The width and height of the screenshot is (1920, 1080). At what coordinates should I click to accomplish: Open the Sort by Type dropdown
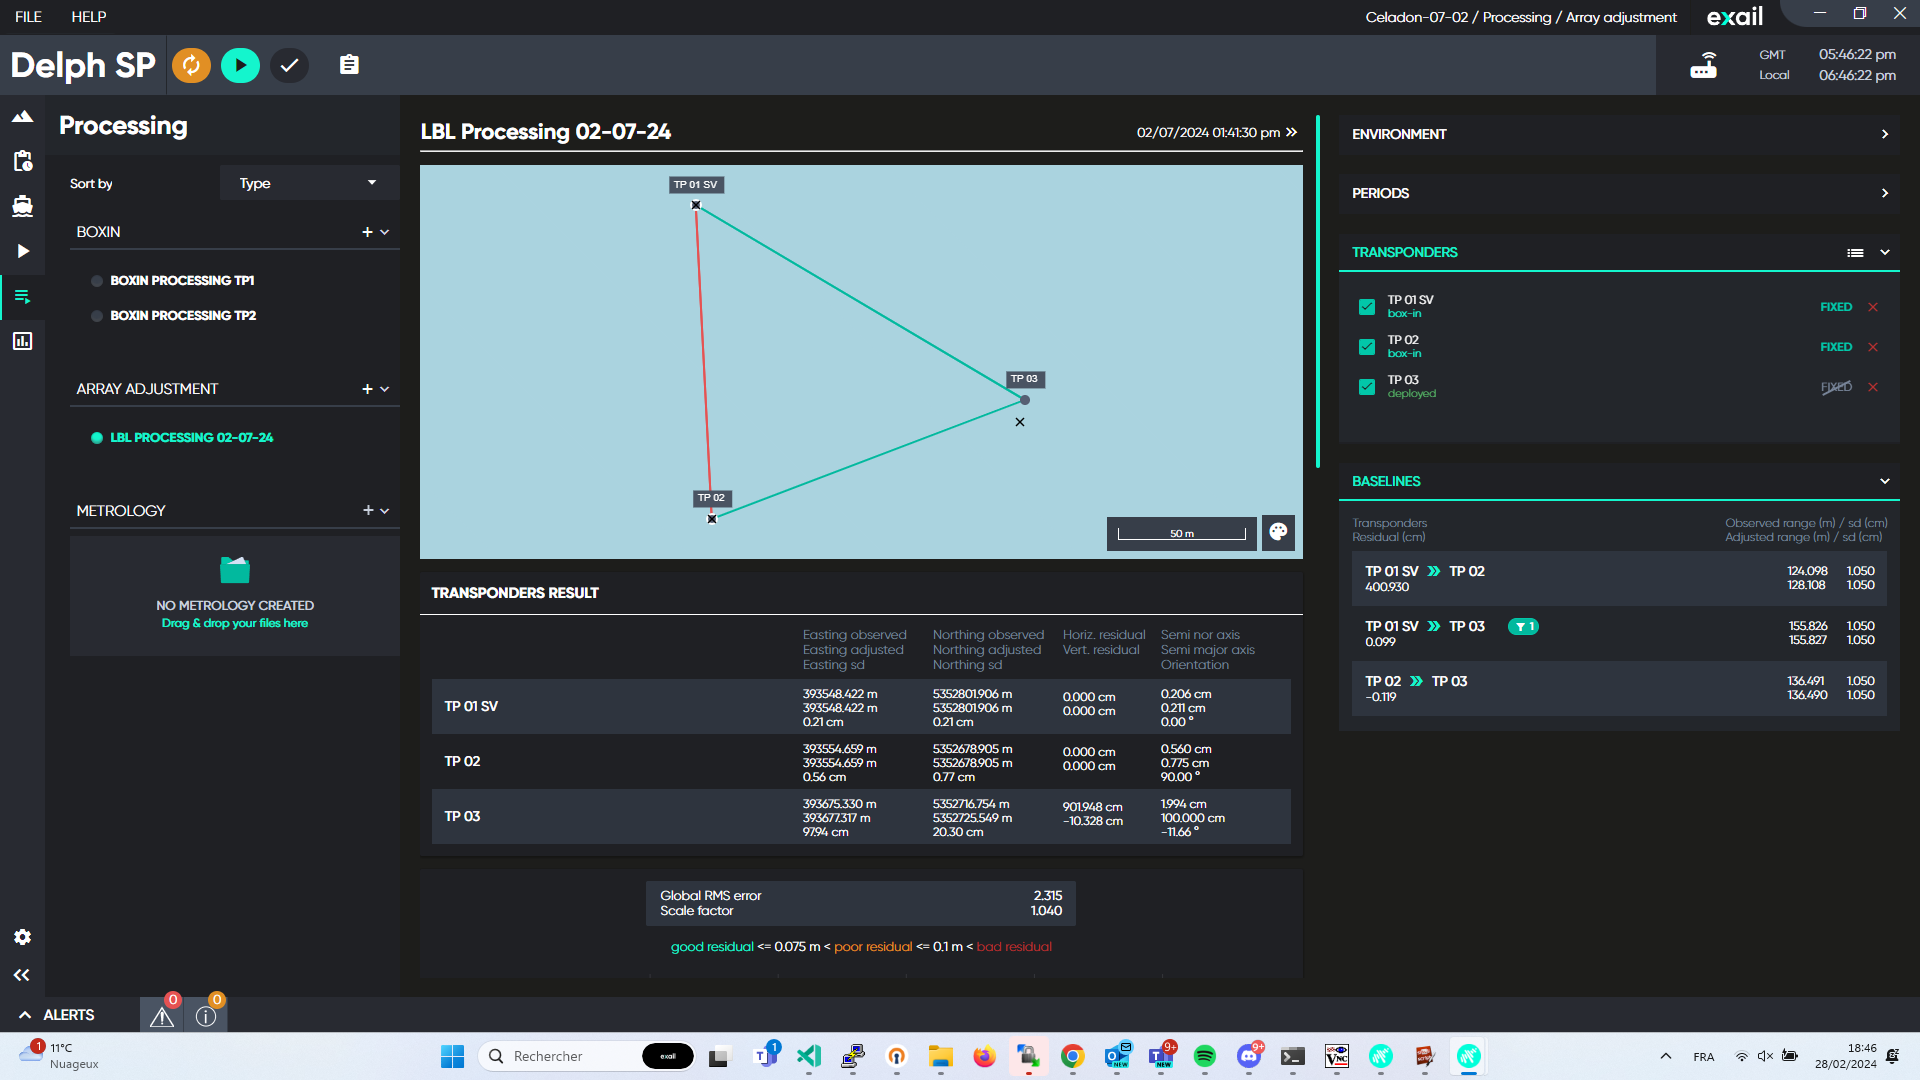click(309, 183)
